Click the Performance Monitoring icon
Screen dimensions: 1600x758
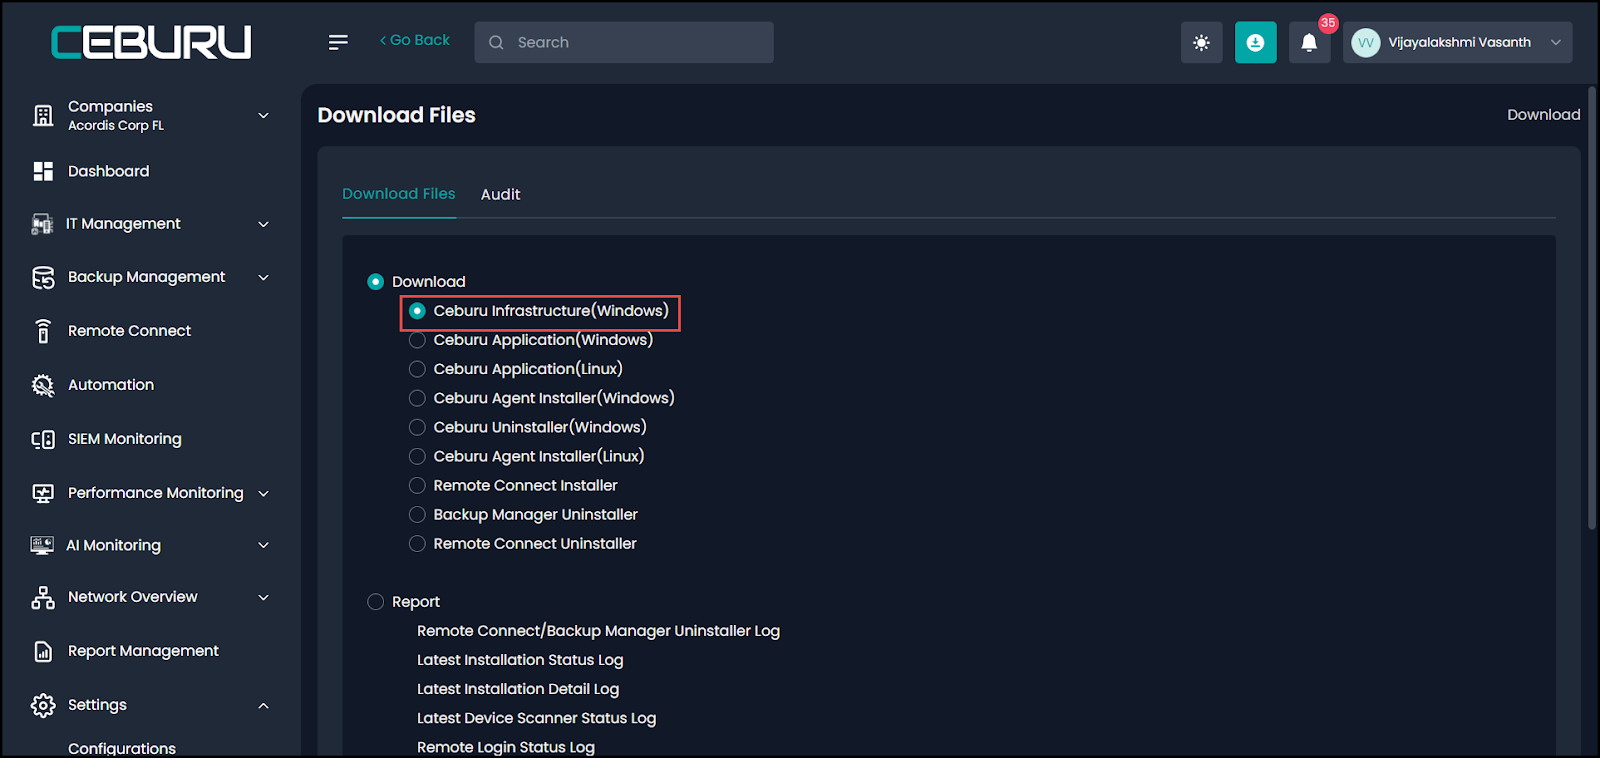pyautogui.click(x=43, y=493)
